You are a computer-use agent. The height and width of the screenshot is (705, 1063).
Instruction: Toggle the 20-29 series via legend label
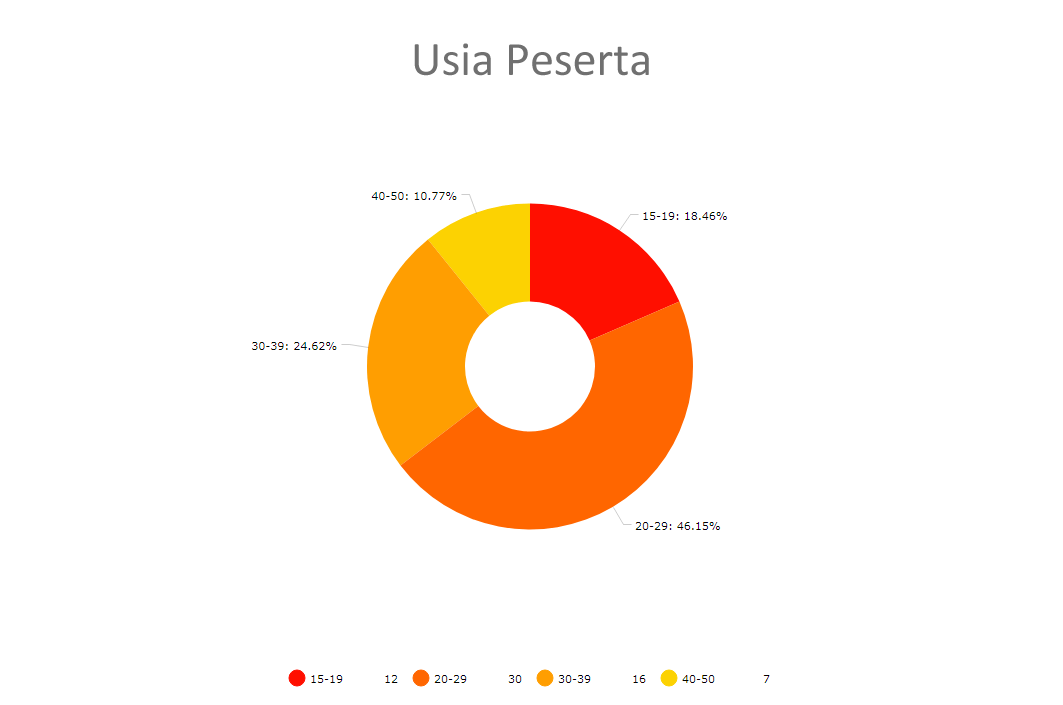point(451,680)
